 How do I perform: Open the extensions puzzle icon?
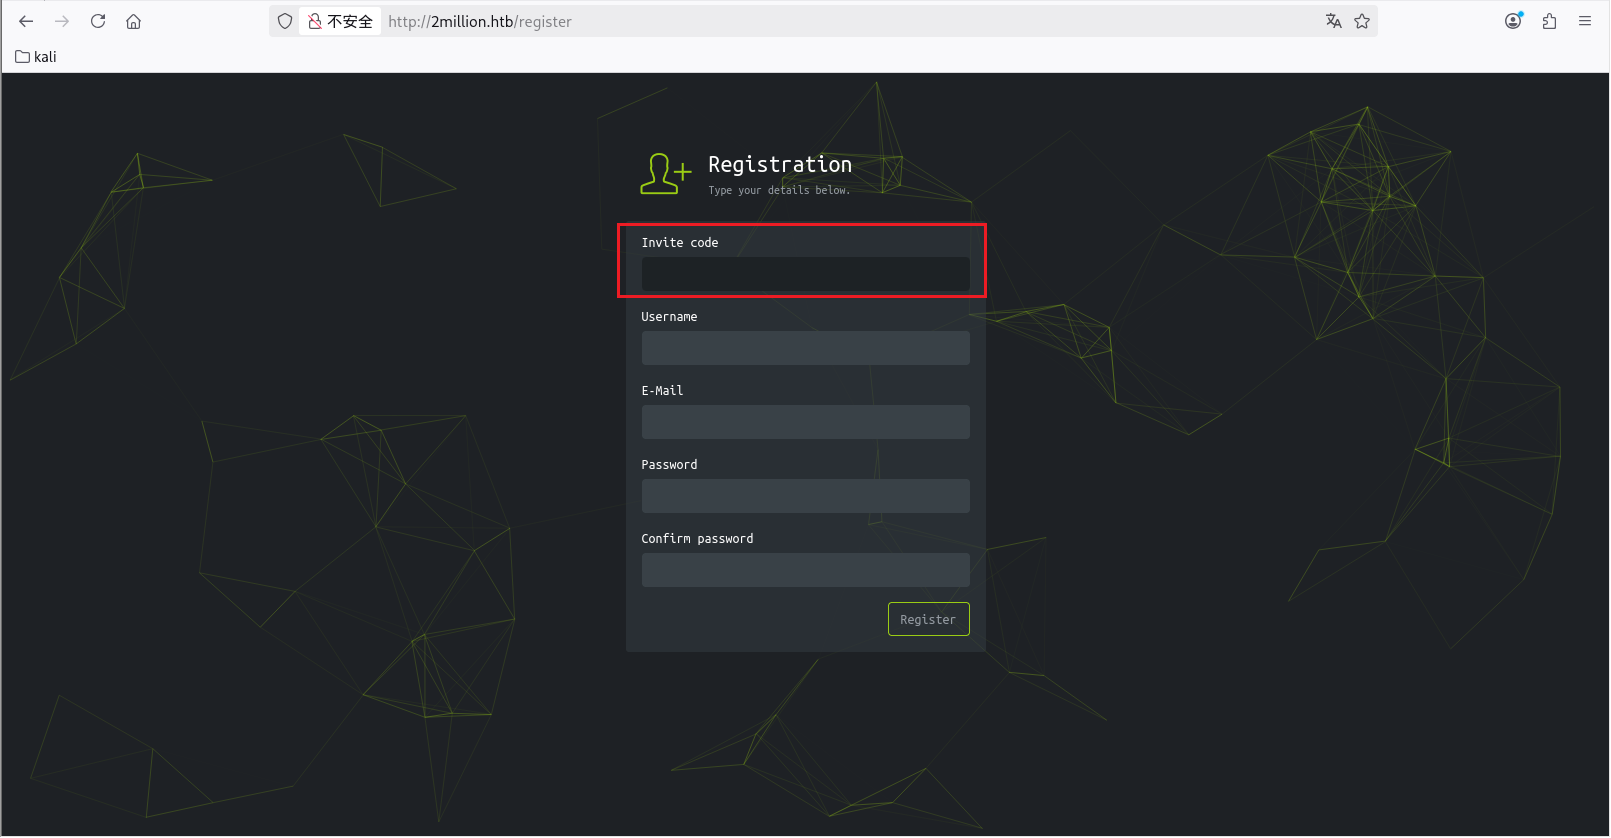[1549, 21]
